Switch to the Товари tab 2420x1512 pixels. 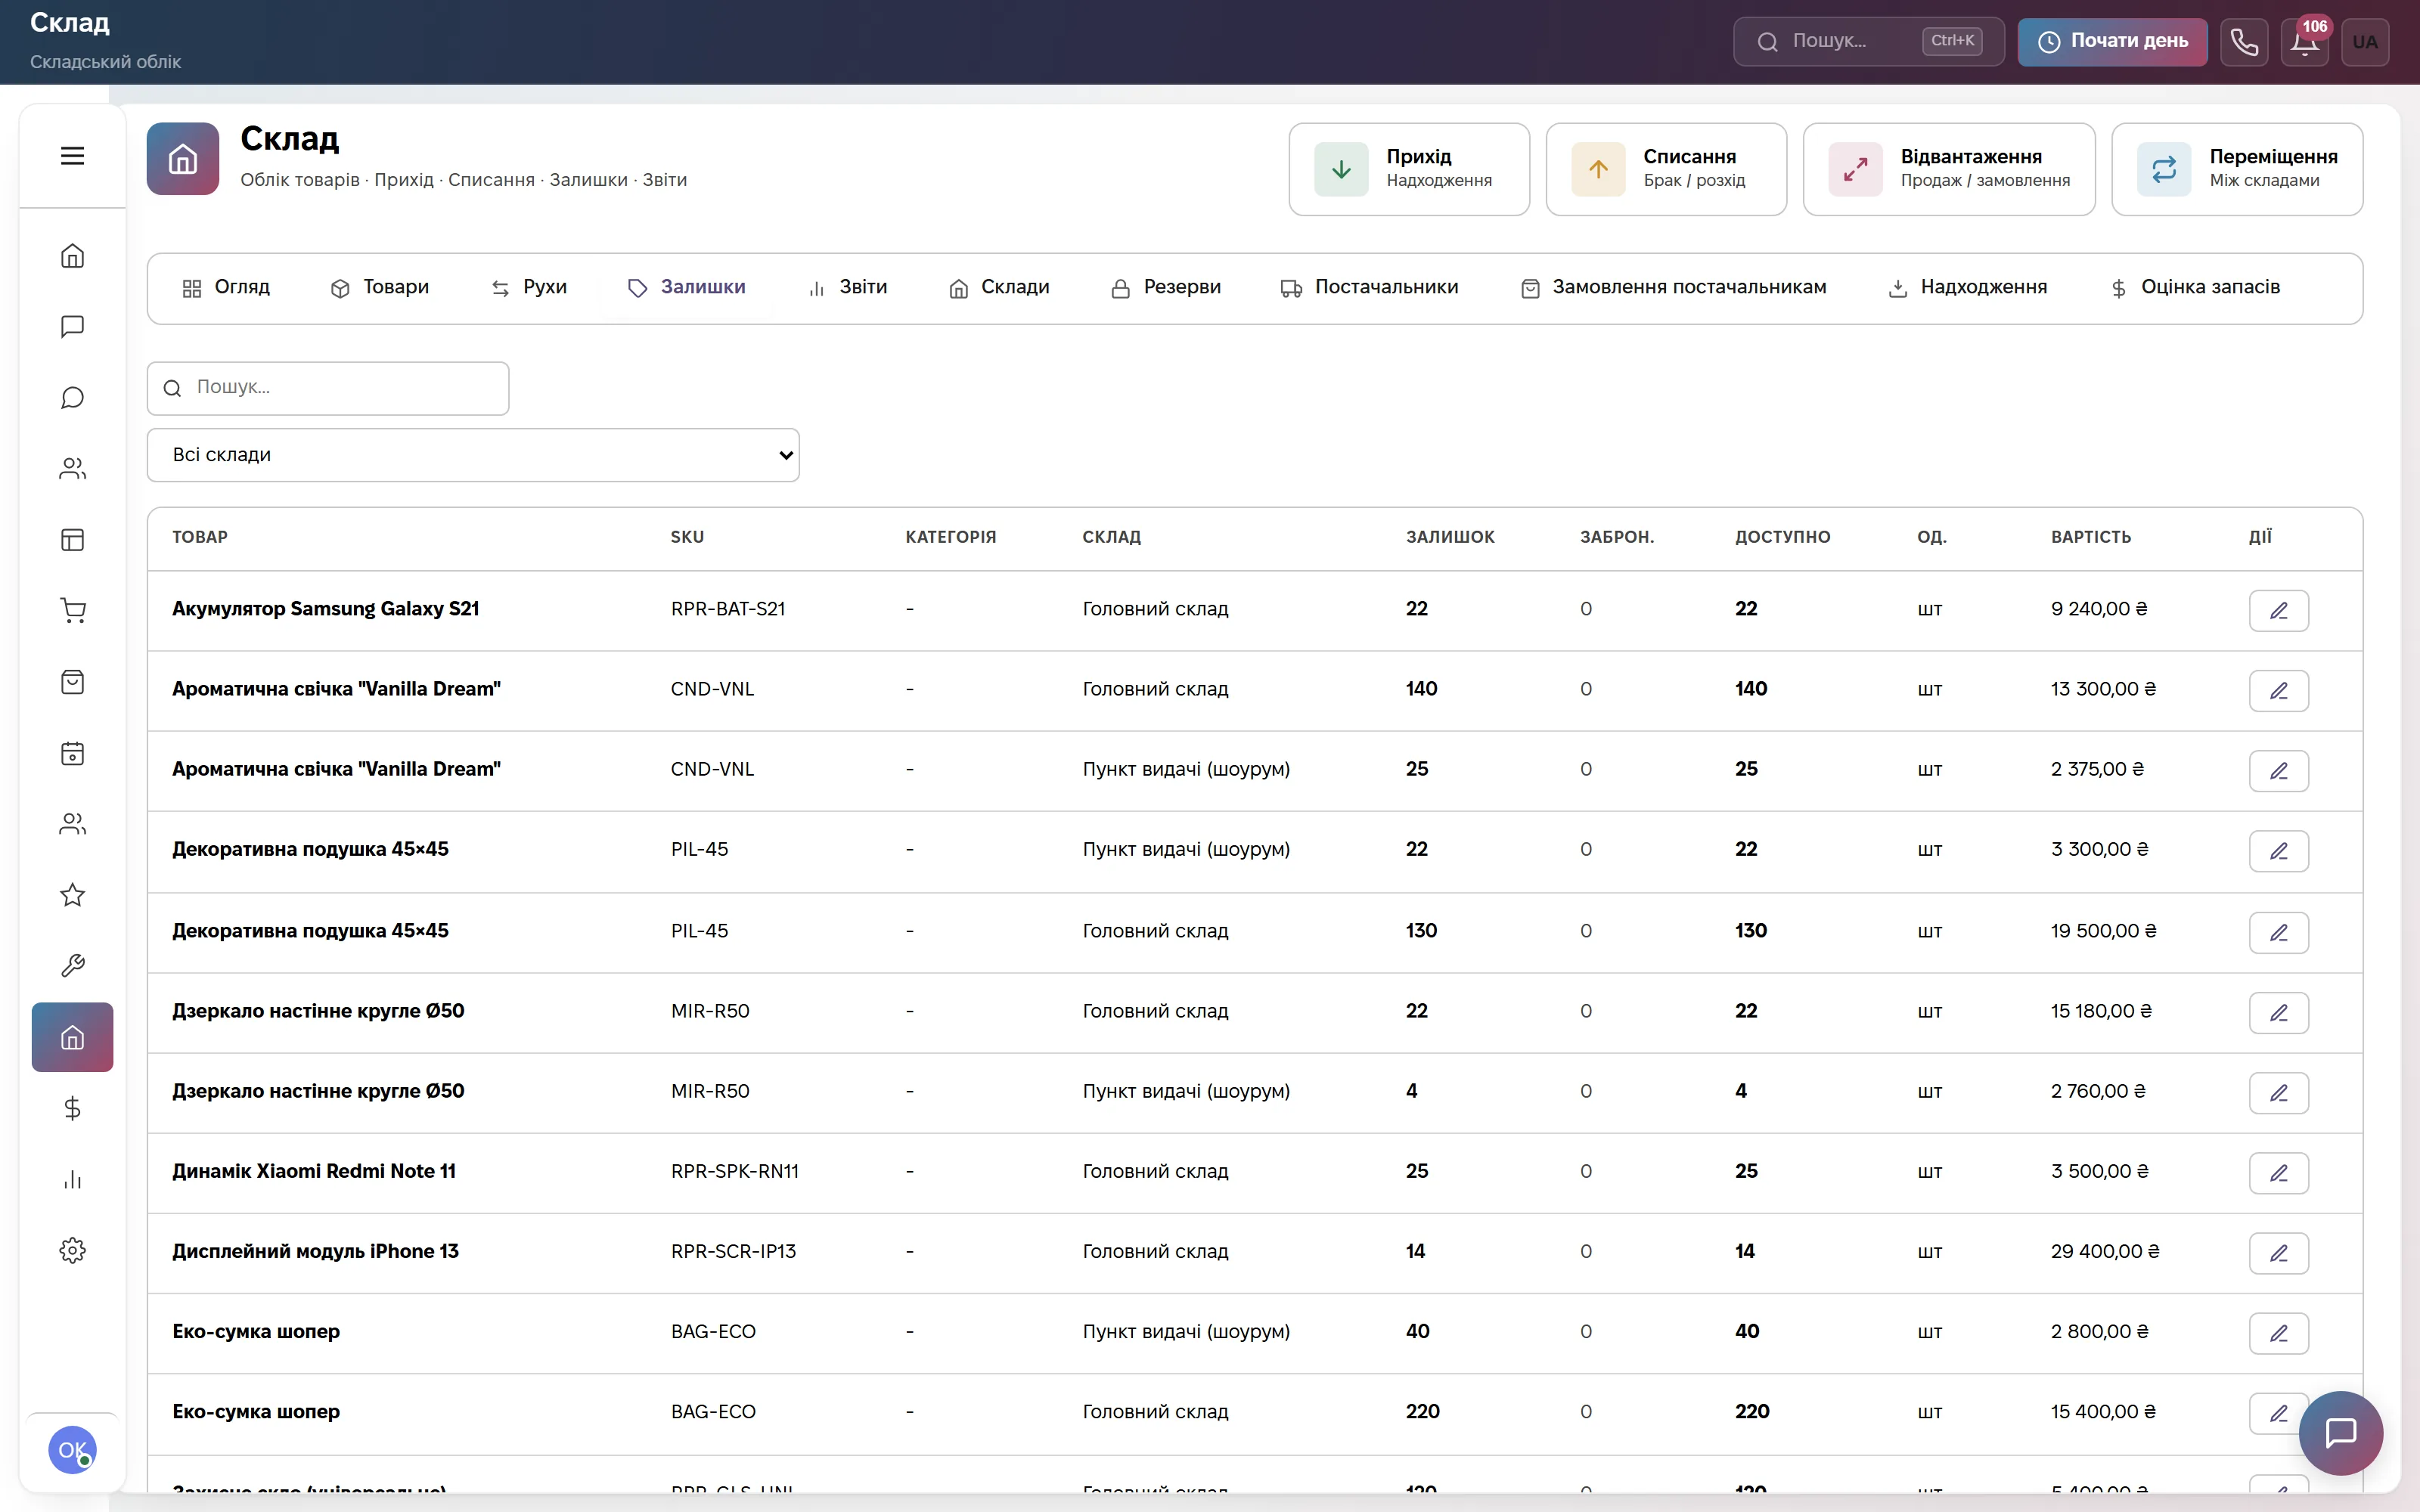(x=380, y=288)
